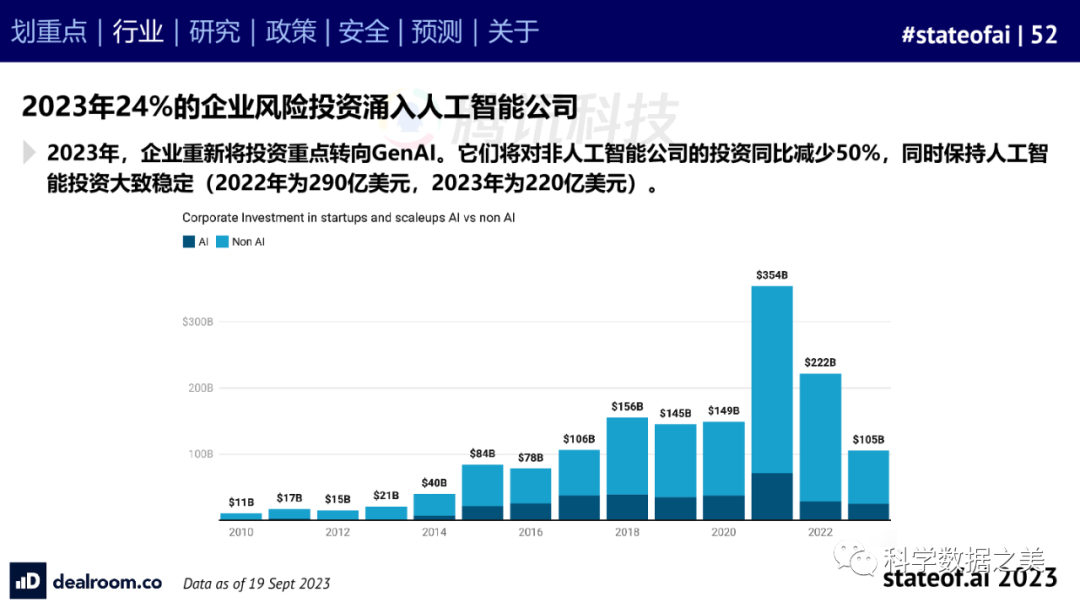
Task: Click the stateof.ai 2023 link
Action: click(969, 578)
